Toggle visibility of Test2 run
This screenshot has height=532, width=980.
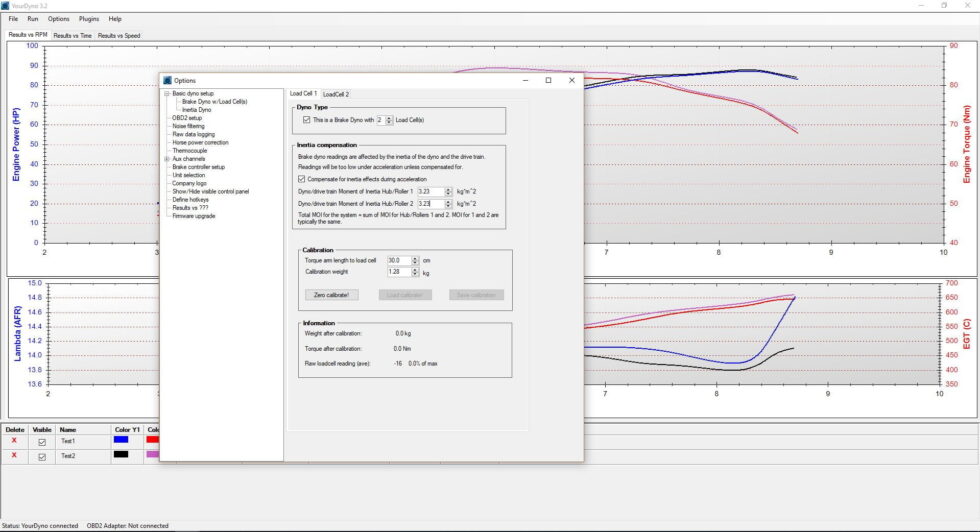coord(42,456)
